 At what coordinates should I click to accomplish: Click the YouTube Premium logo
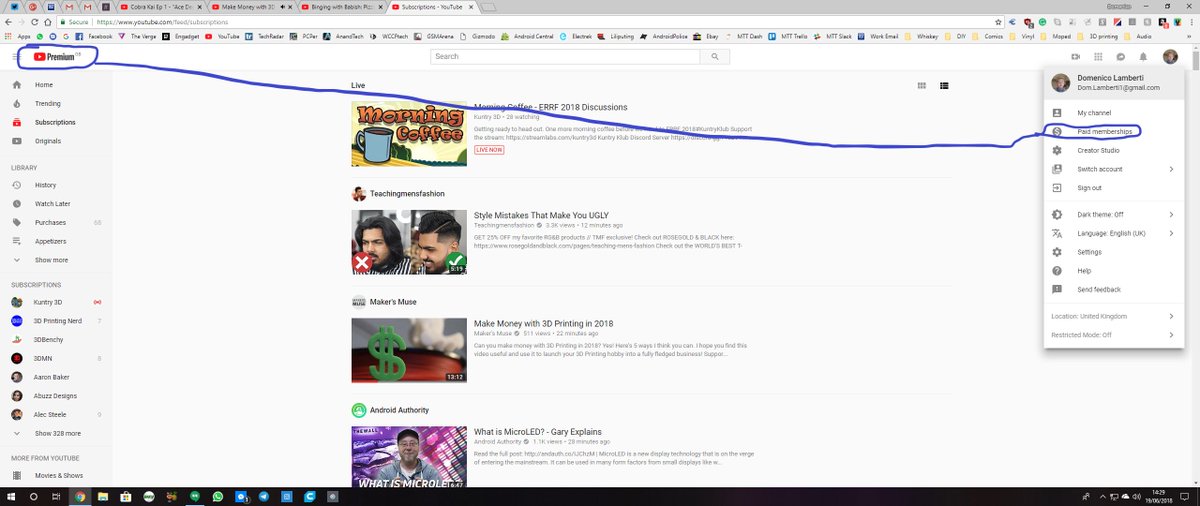(57, 57)
